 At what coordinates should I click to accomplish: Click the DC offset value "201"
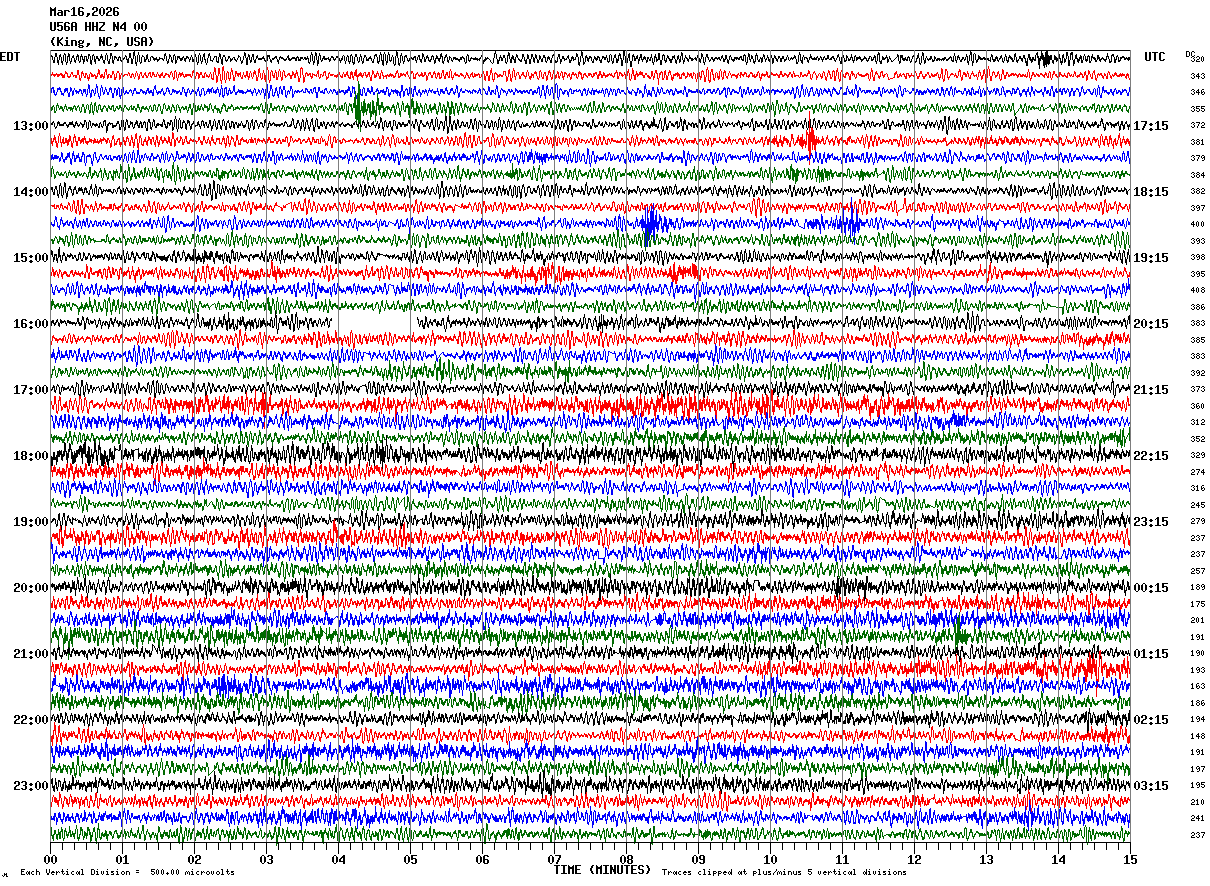pyautogui.click(x=1197, y=620)
